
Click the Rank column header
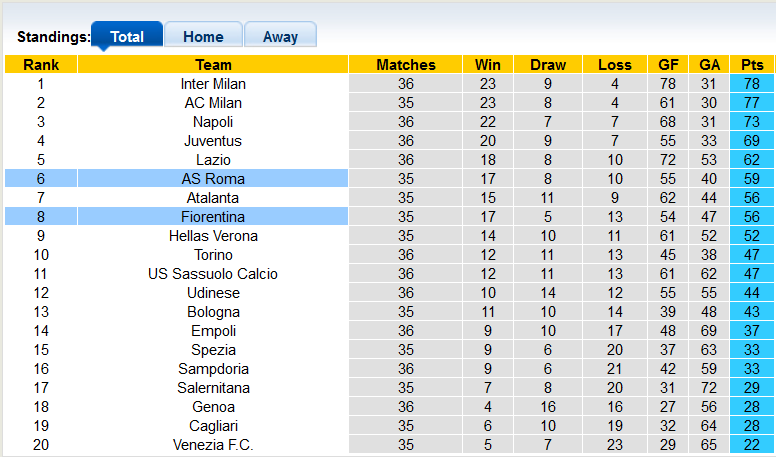coord(41,64)
